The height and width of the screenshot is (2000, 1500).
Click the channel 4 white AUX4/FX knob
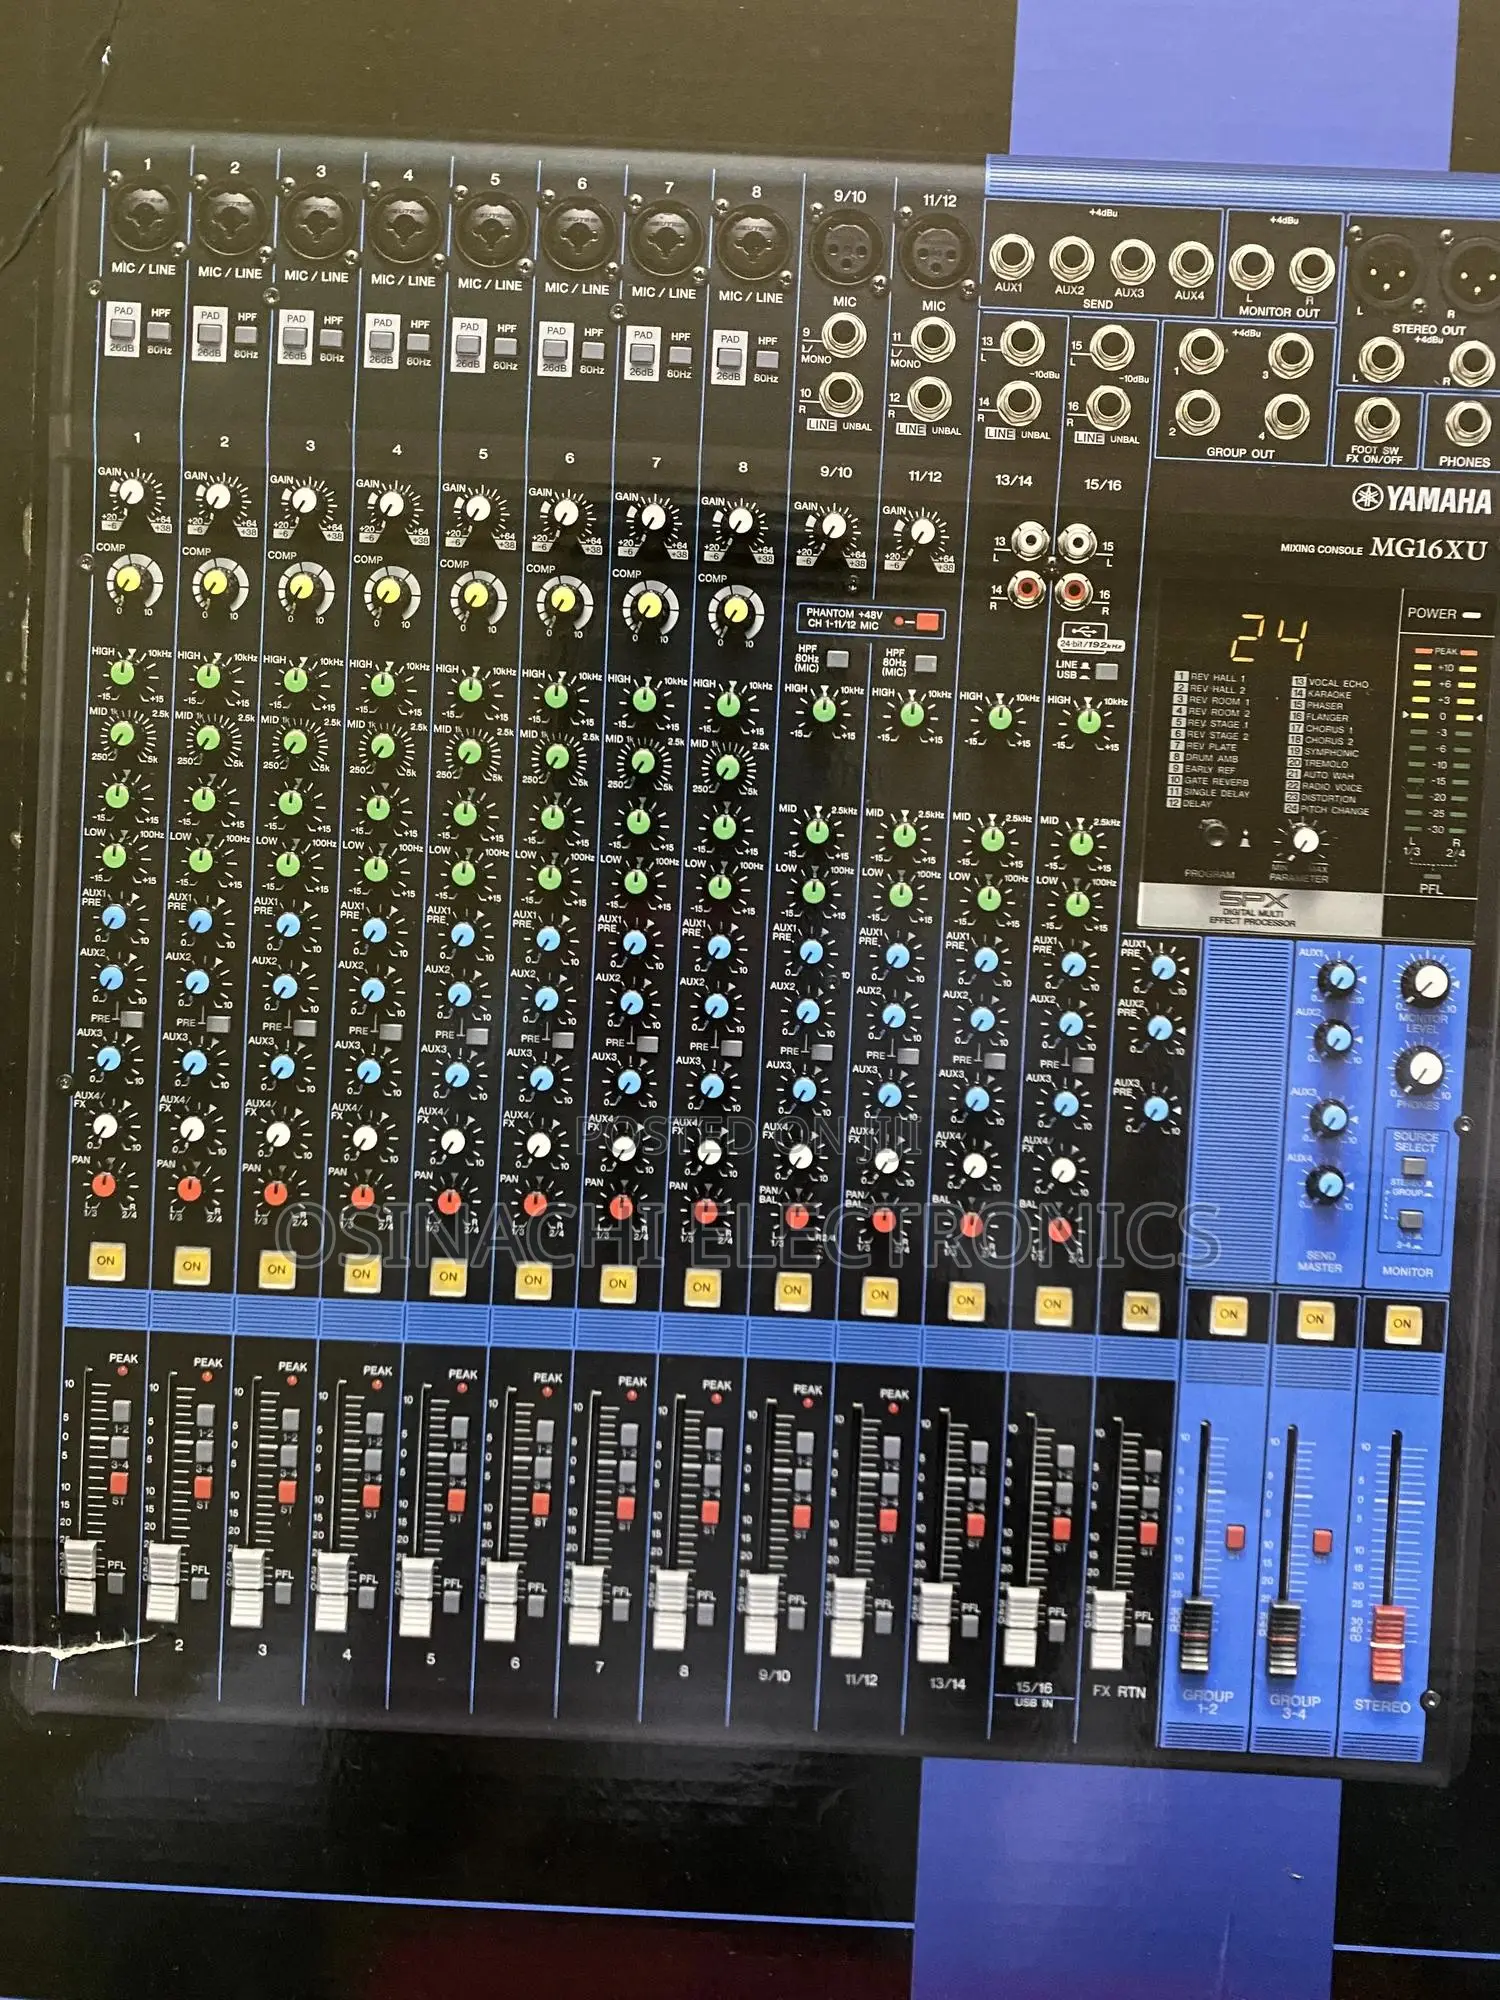pos(365,1138)
